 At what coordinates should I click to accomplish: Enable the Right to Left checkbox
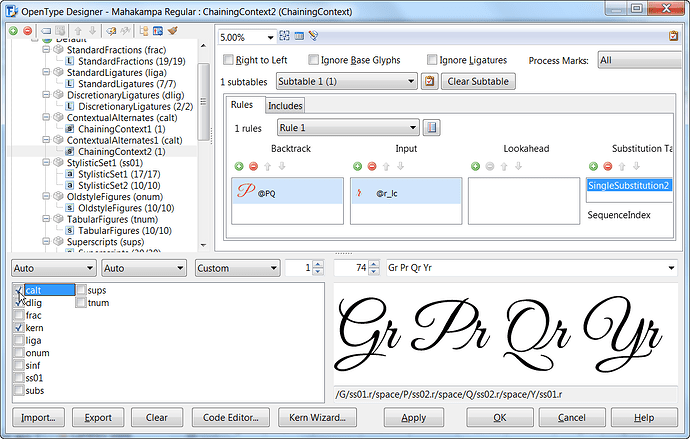click(229, 60)
